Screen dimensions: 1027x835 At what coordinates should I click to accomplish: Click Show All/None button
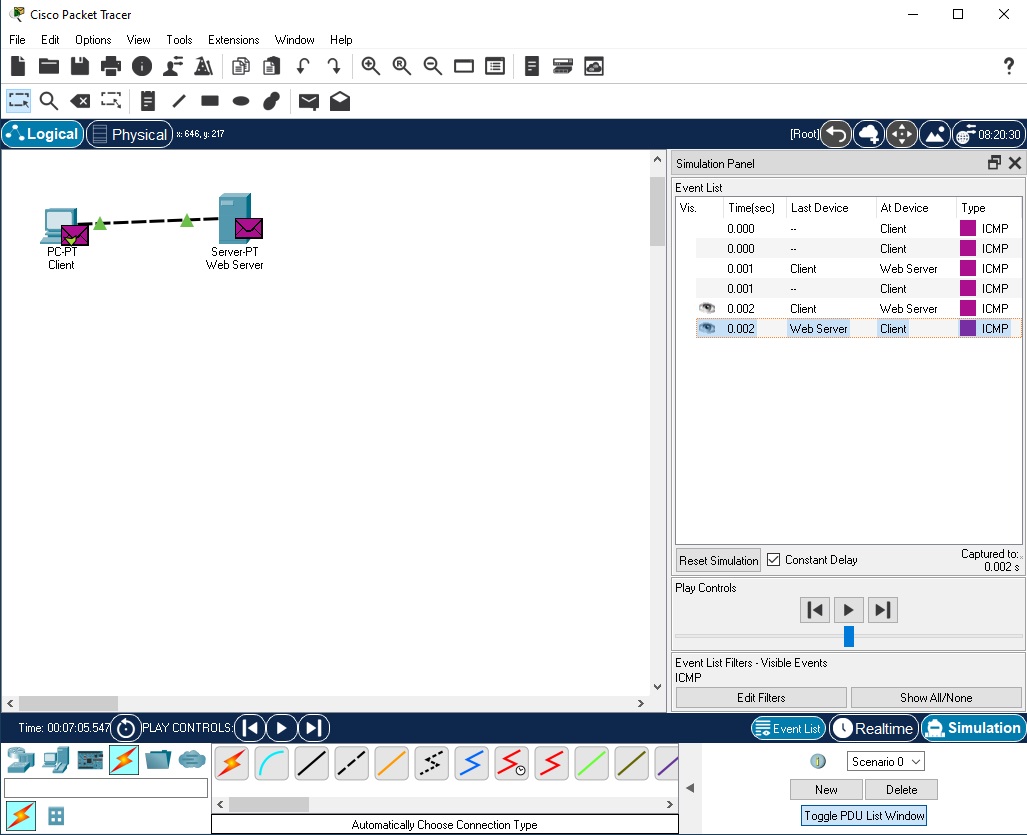point(936,697)
